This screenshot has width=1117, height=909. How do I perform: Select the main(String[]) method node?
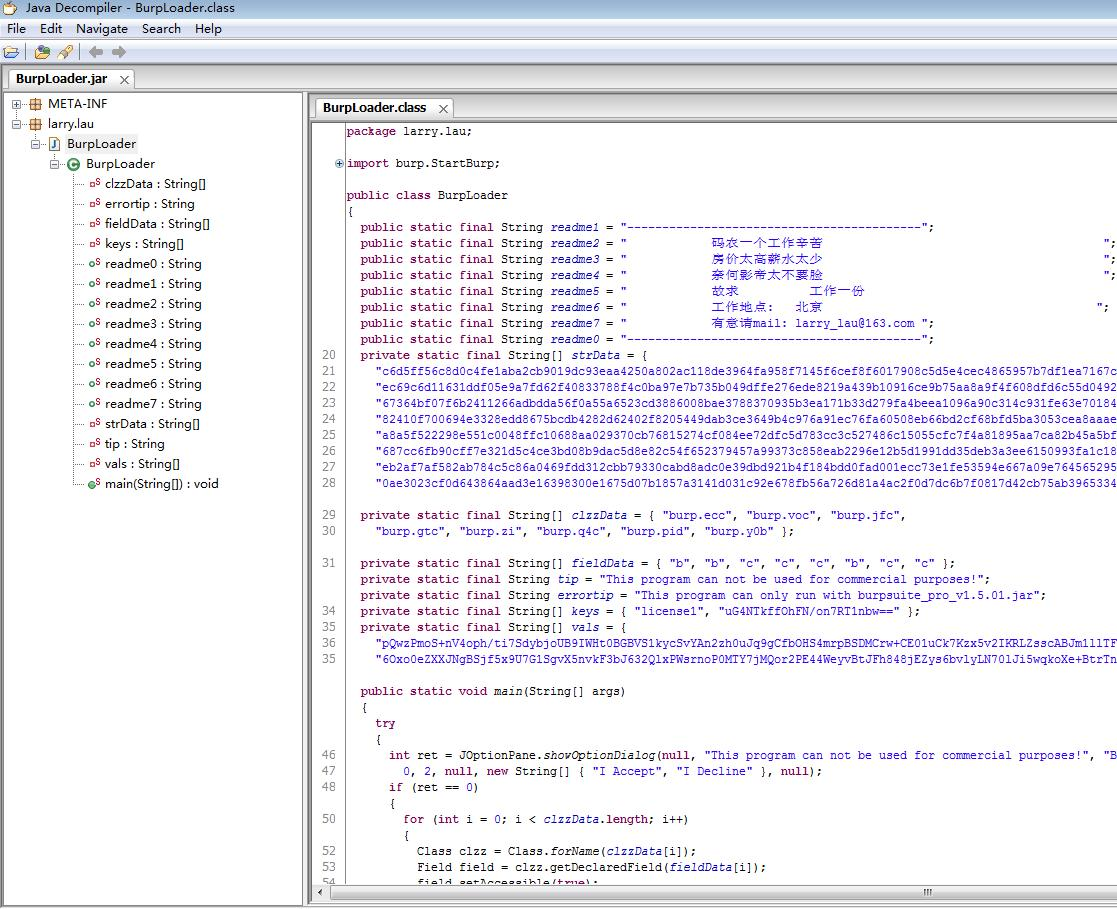click(161, 484)
